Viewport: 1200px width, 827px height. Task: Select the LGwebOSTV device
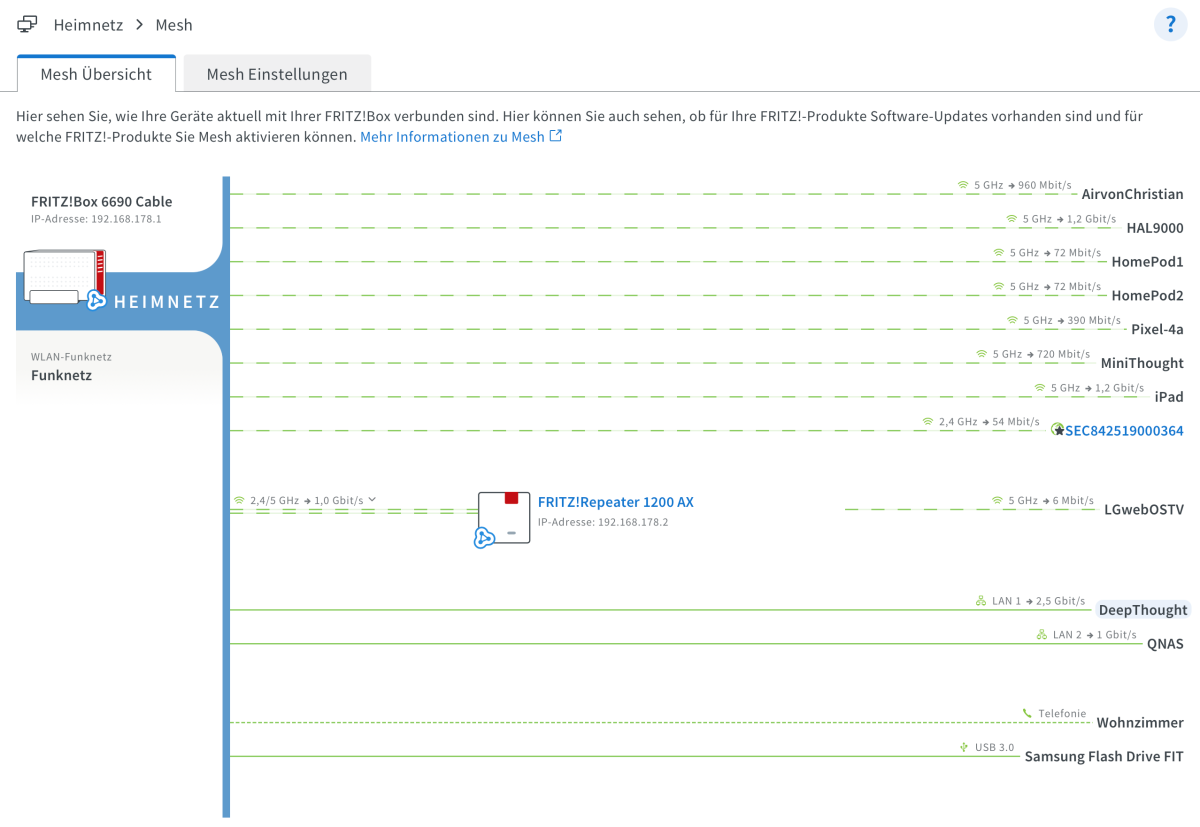click(1144, 510)
